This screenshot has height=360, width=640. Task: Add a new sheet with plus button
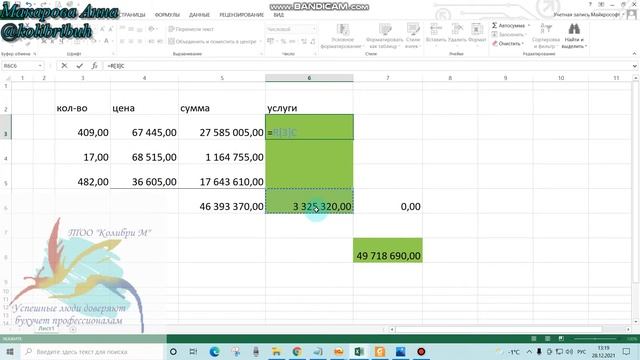(x=73, y=329)
